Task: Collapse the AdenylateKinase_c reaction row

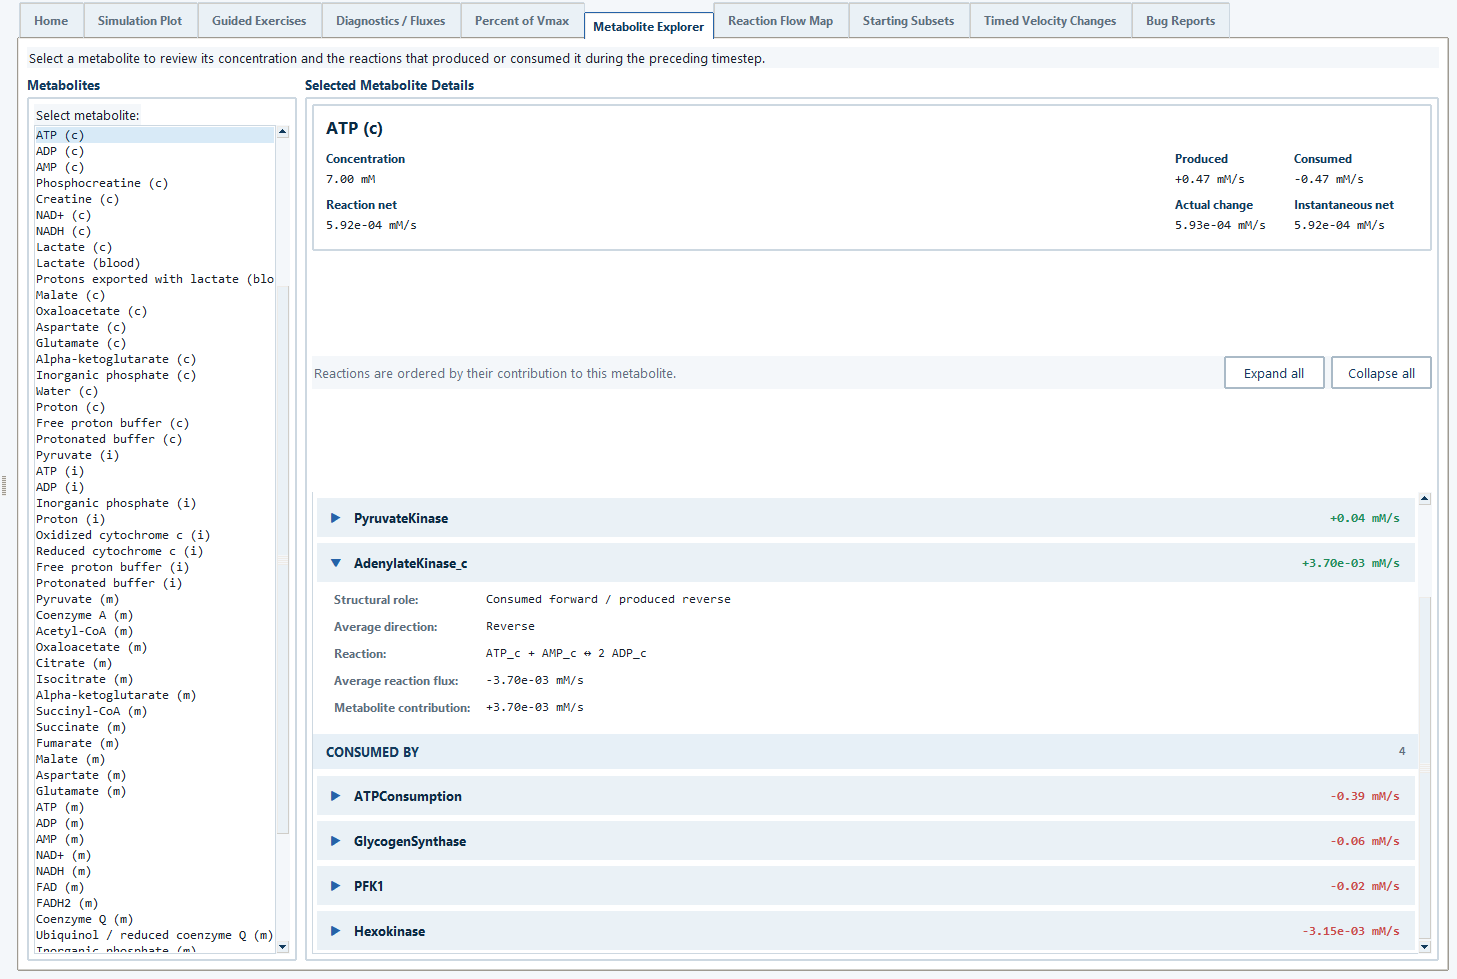Action: 866,563
